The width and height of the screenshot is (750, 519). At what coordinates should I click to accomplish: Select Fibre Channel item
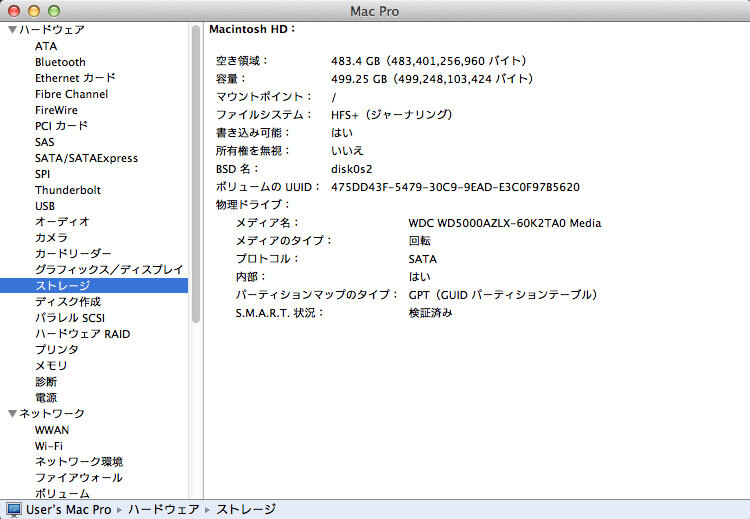click(x=71, y=94)
